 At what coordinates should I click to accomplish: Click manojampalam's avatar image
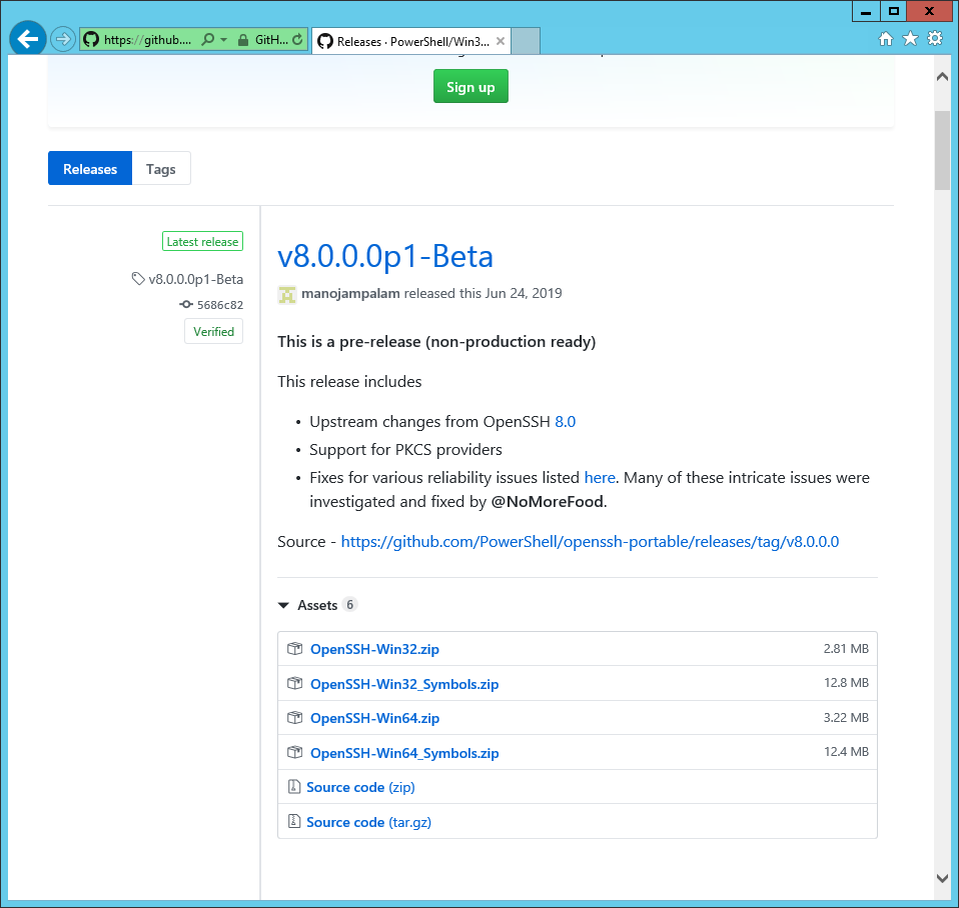(x=287, y=294)
